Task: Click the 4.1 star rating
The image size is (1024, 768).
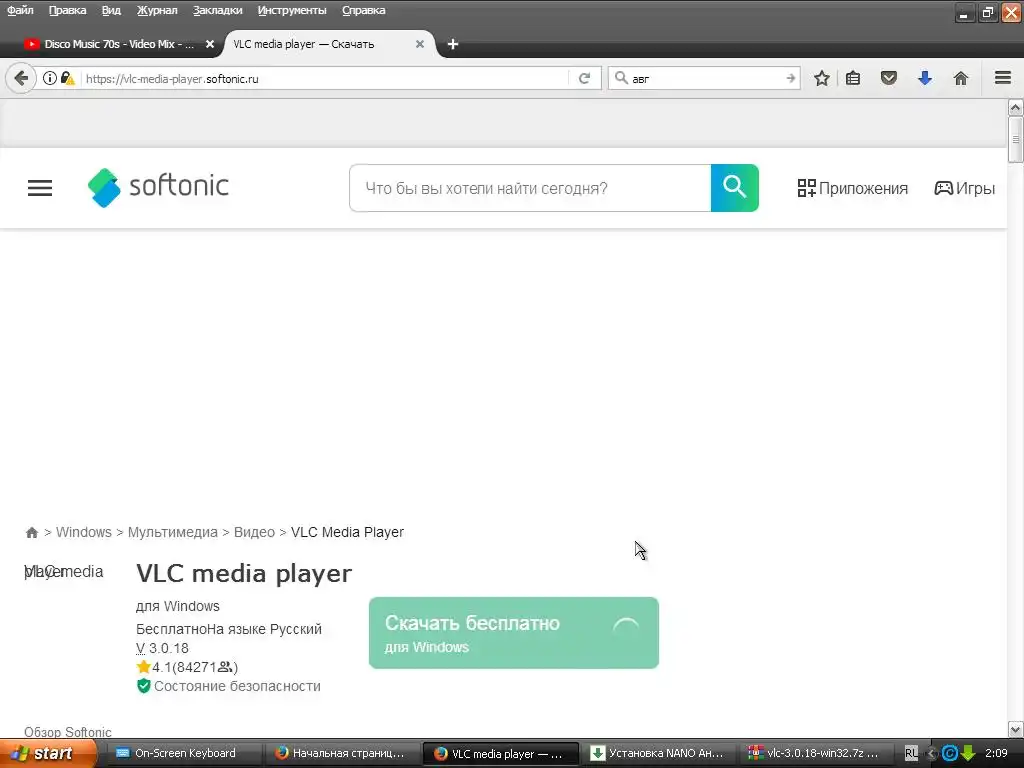Action: [x=187, y=667]
